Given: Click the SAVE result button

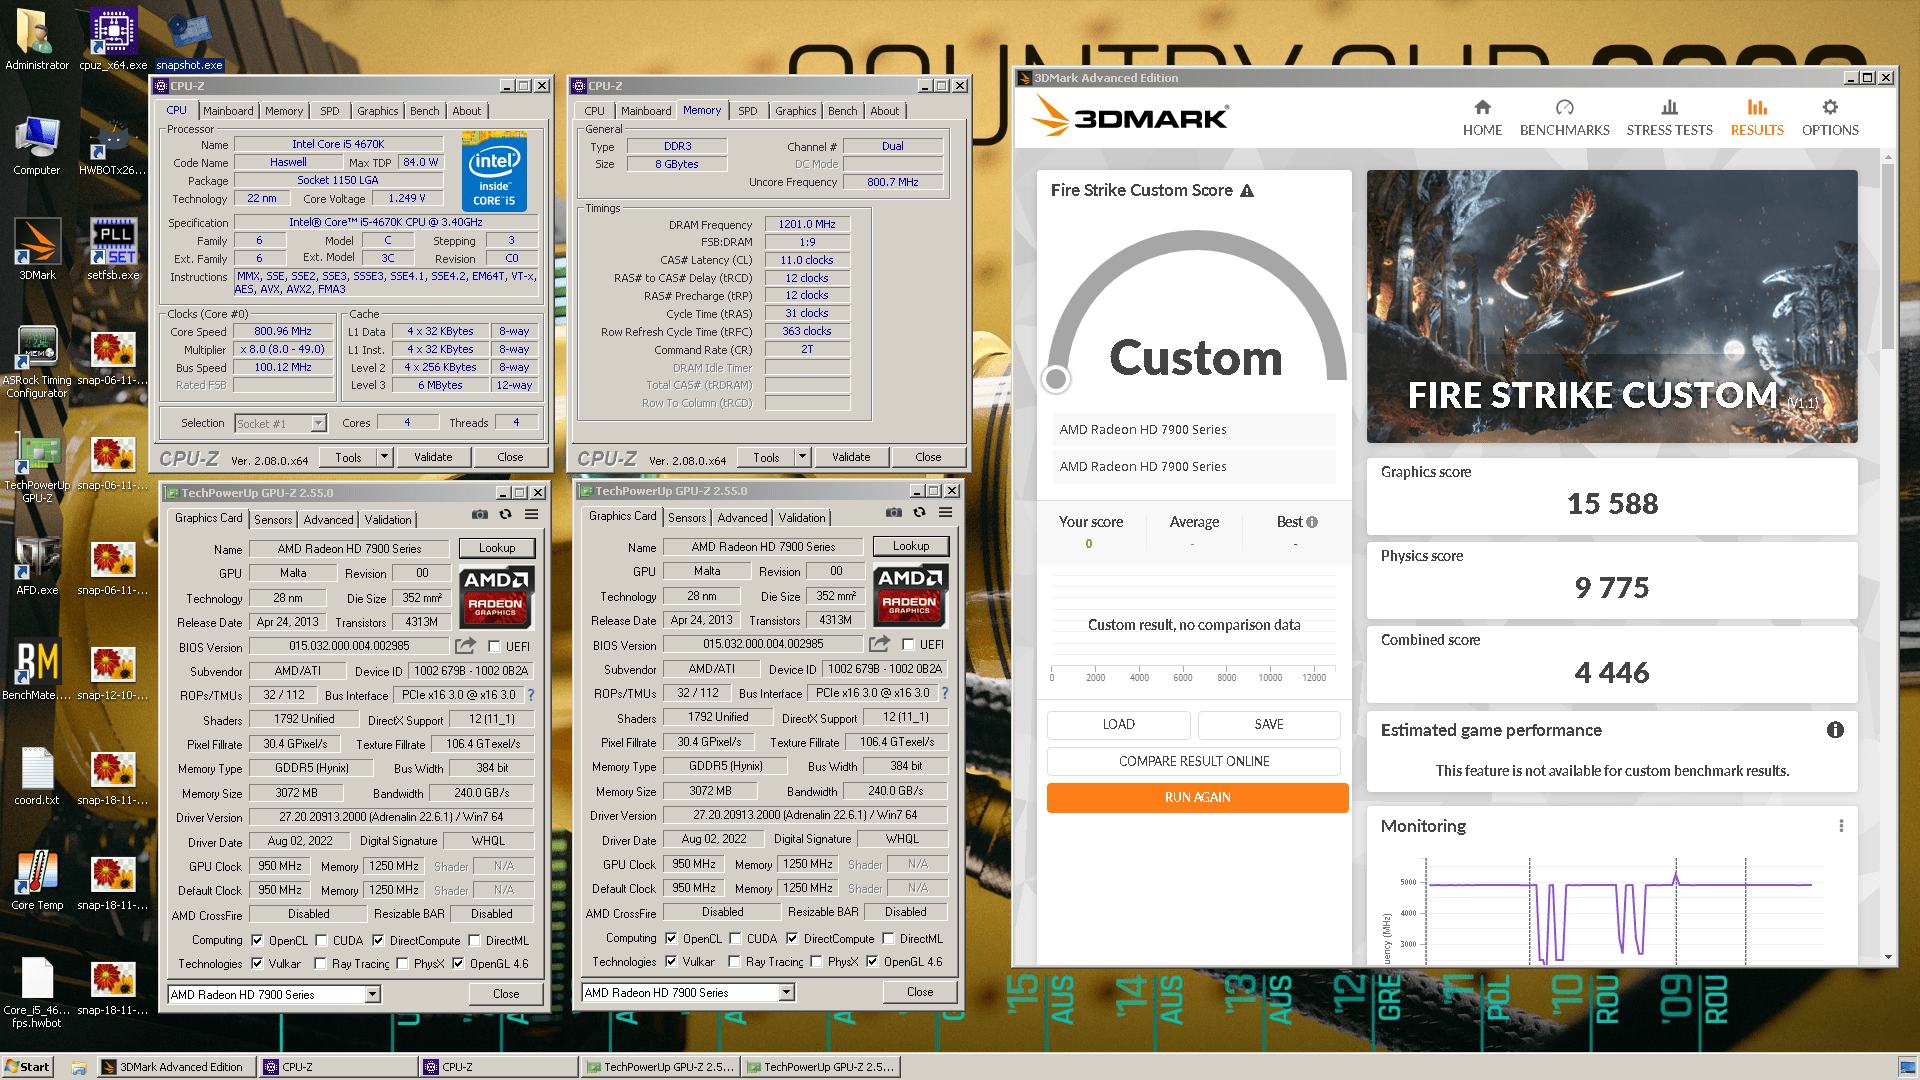Looking at the screenshot, I should pyautogui.click(x=1269, y=724).
